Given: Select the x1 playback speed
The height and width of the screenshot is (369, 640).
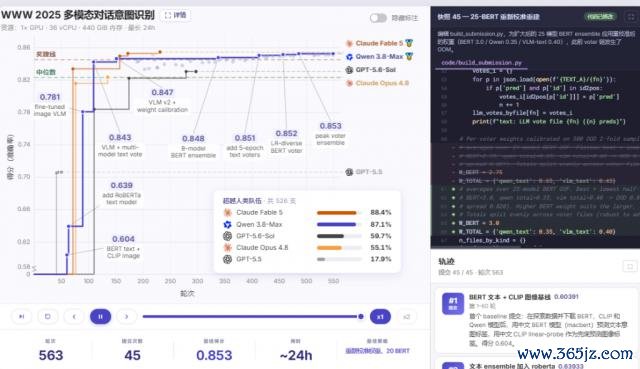Looking at the screenshot, I should click(x=380, y=317).
